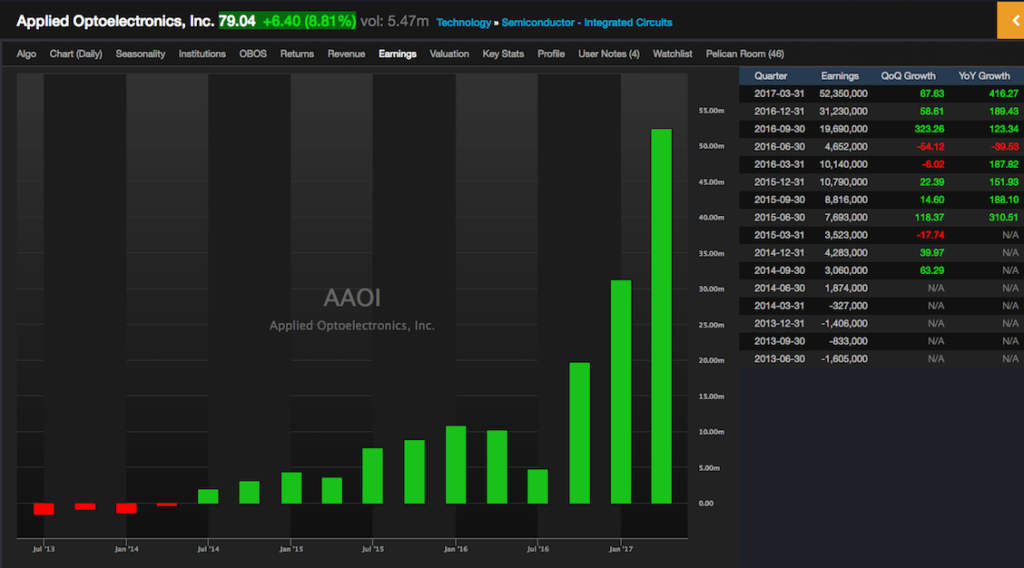Click the -1,605,000 earnings value
Viewport: 1024px width, 568px height.
point(845,358)
